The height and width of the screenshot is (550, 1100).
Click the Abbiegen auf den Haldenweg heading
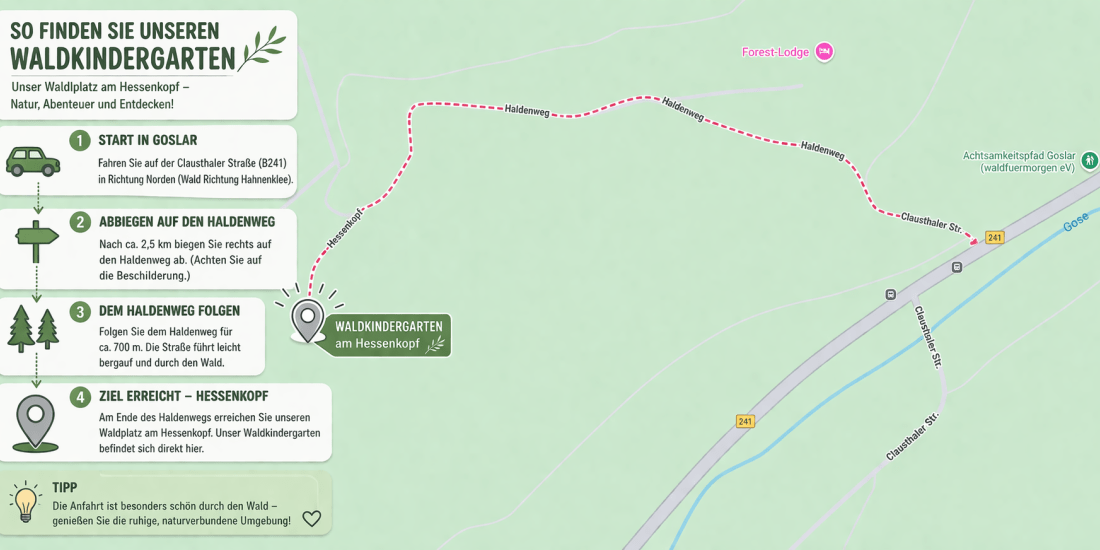(x=187, y=222)
